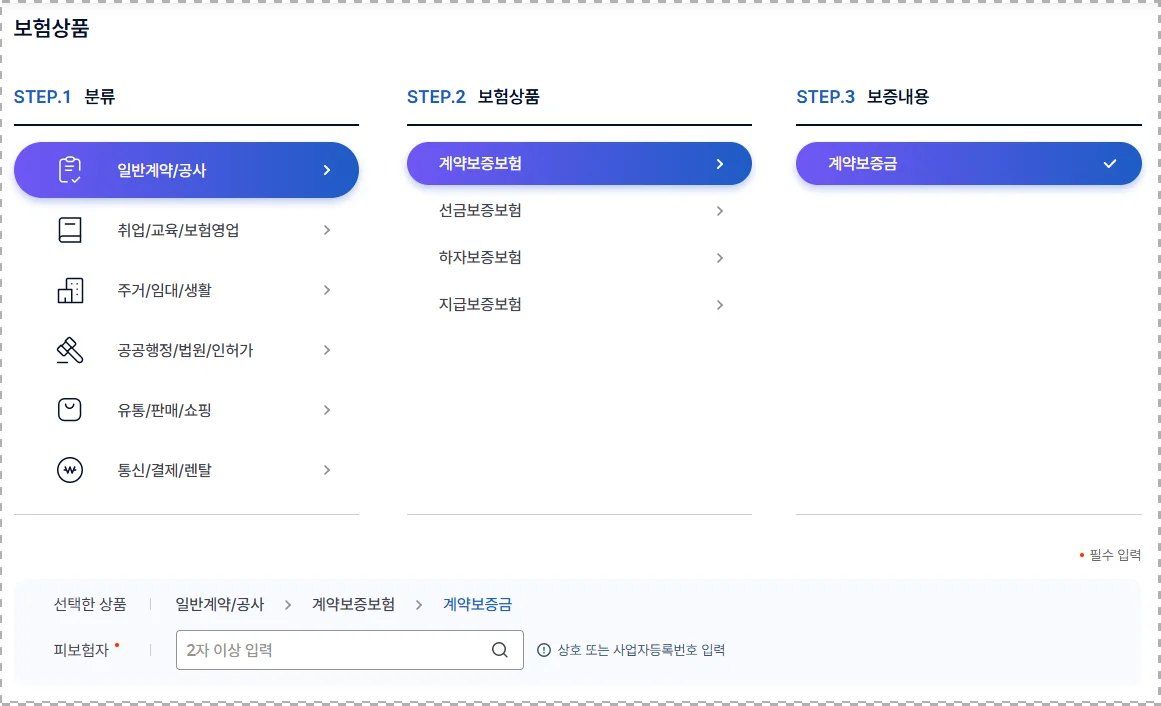The height and width of the screenshot is (706, 1161).
Task: Click 일반계약/공사 in the selected product breadcrumb
Action: point(220,605)
